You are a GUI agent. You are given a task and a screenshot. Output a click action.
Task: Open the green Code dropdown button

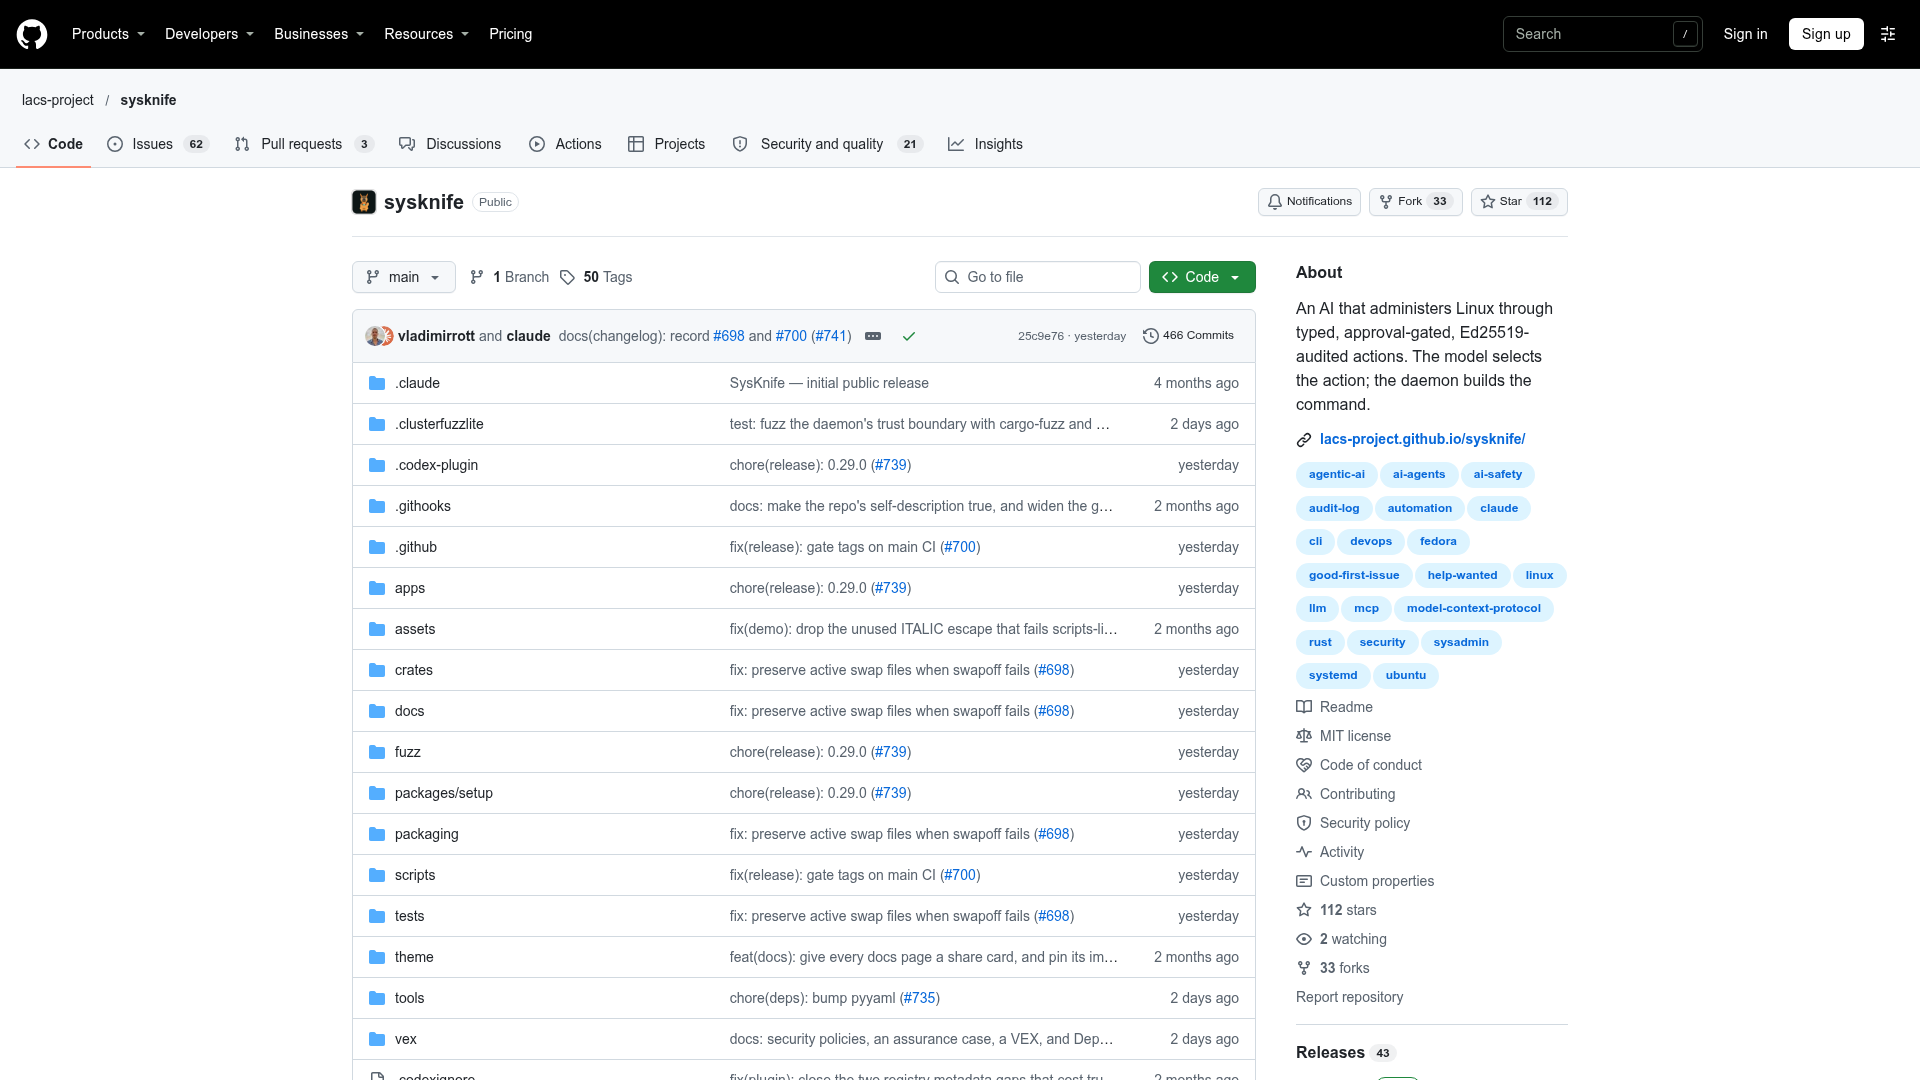pos(1202,277)
